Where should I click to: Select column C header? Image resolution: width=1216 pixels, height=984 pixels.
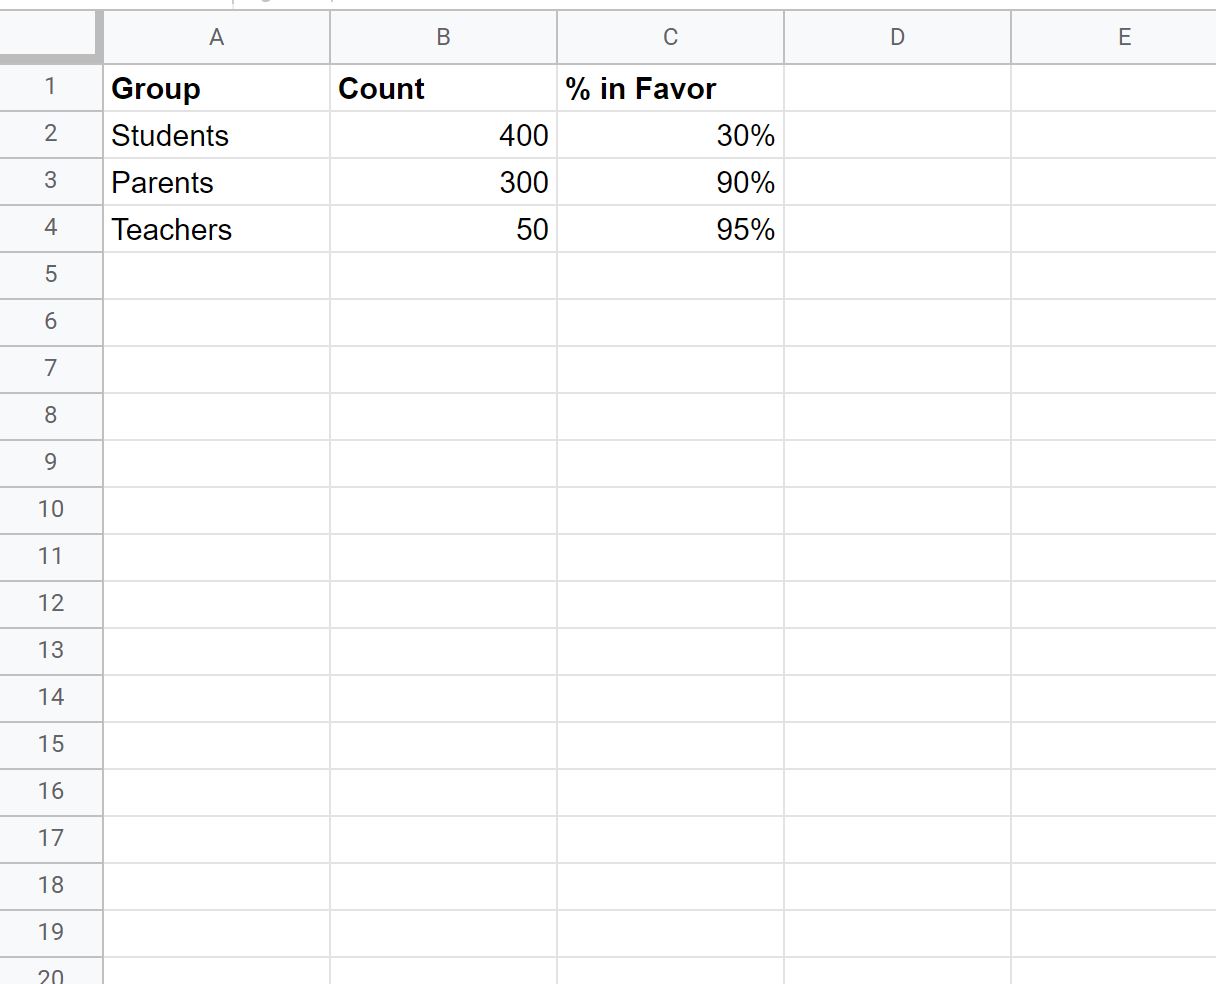670,37
